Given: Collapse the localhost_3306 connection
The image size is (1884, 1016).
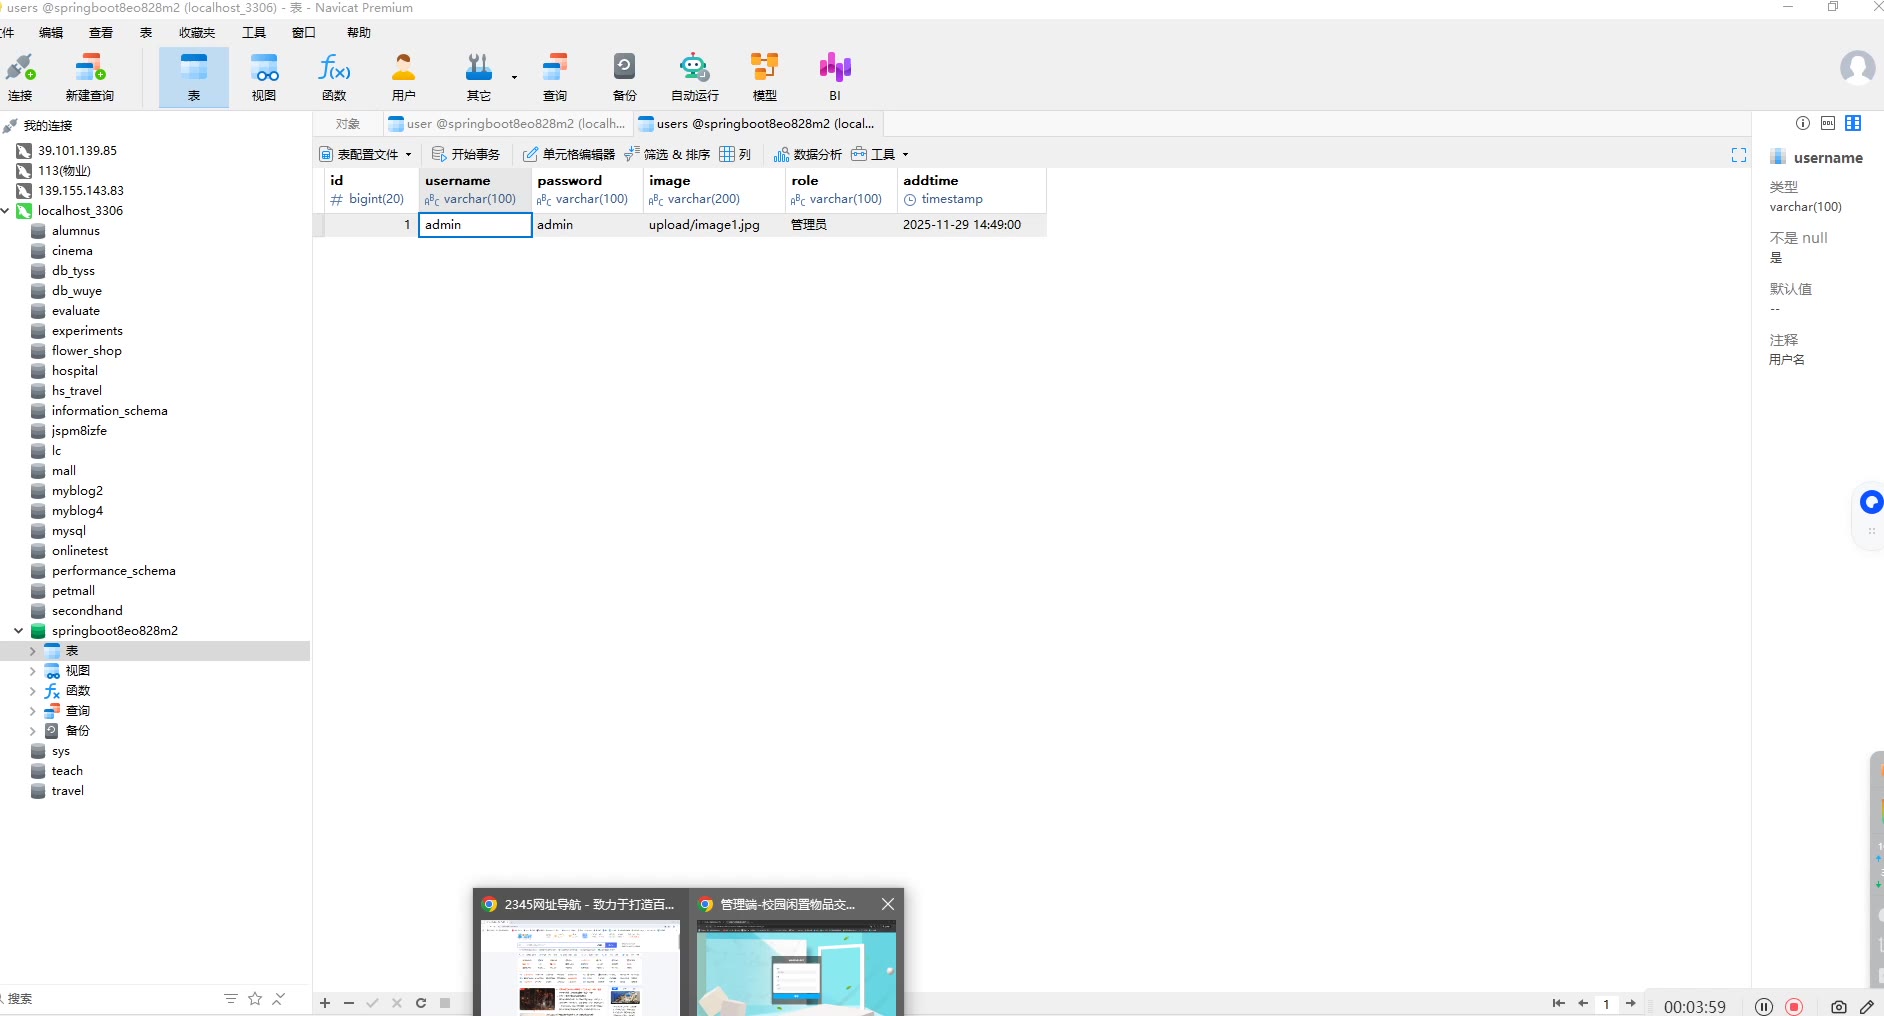Looking at the screenshot, I should pos(6,211).
